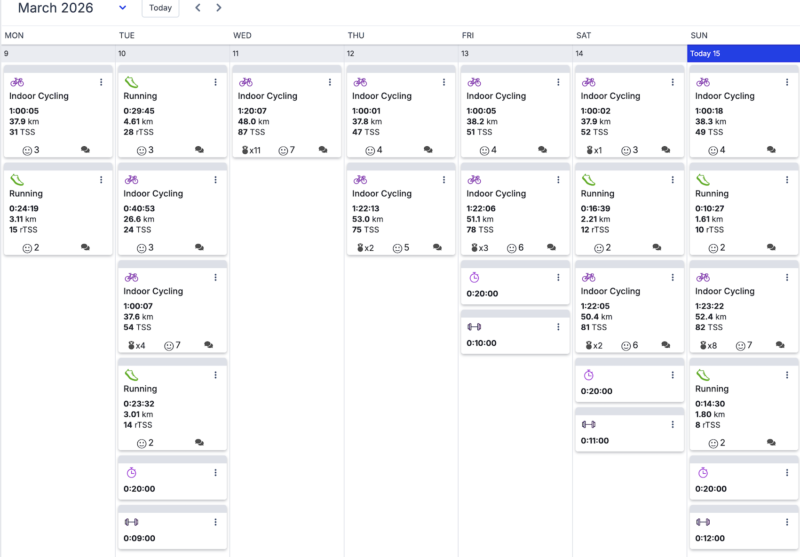Open options menu on Monday's Running workout

(x=101, y=180)
